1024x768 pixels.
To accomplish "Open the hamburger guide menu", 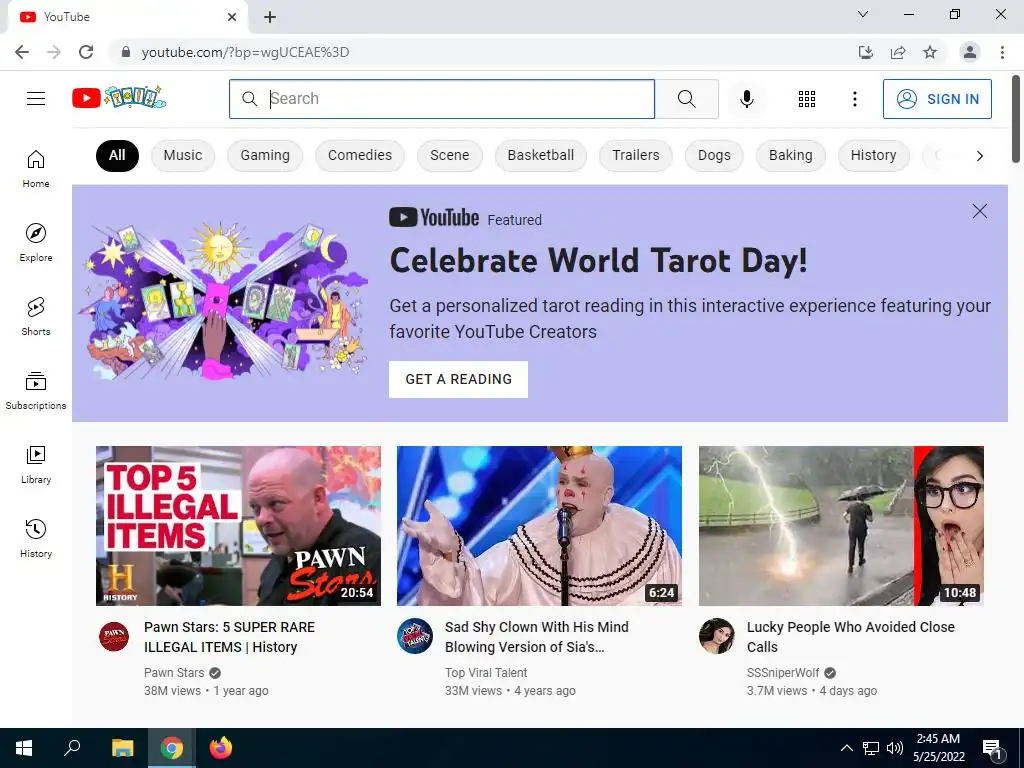I will coord(36,99).
